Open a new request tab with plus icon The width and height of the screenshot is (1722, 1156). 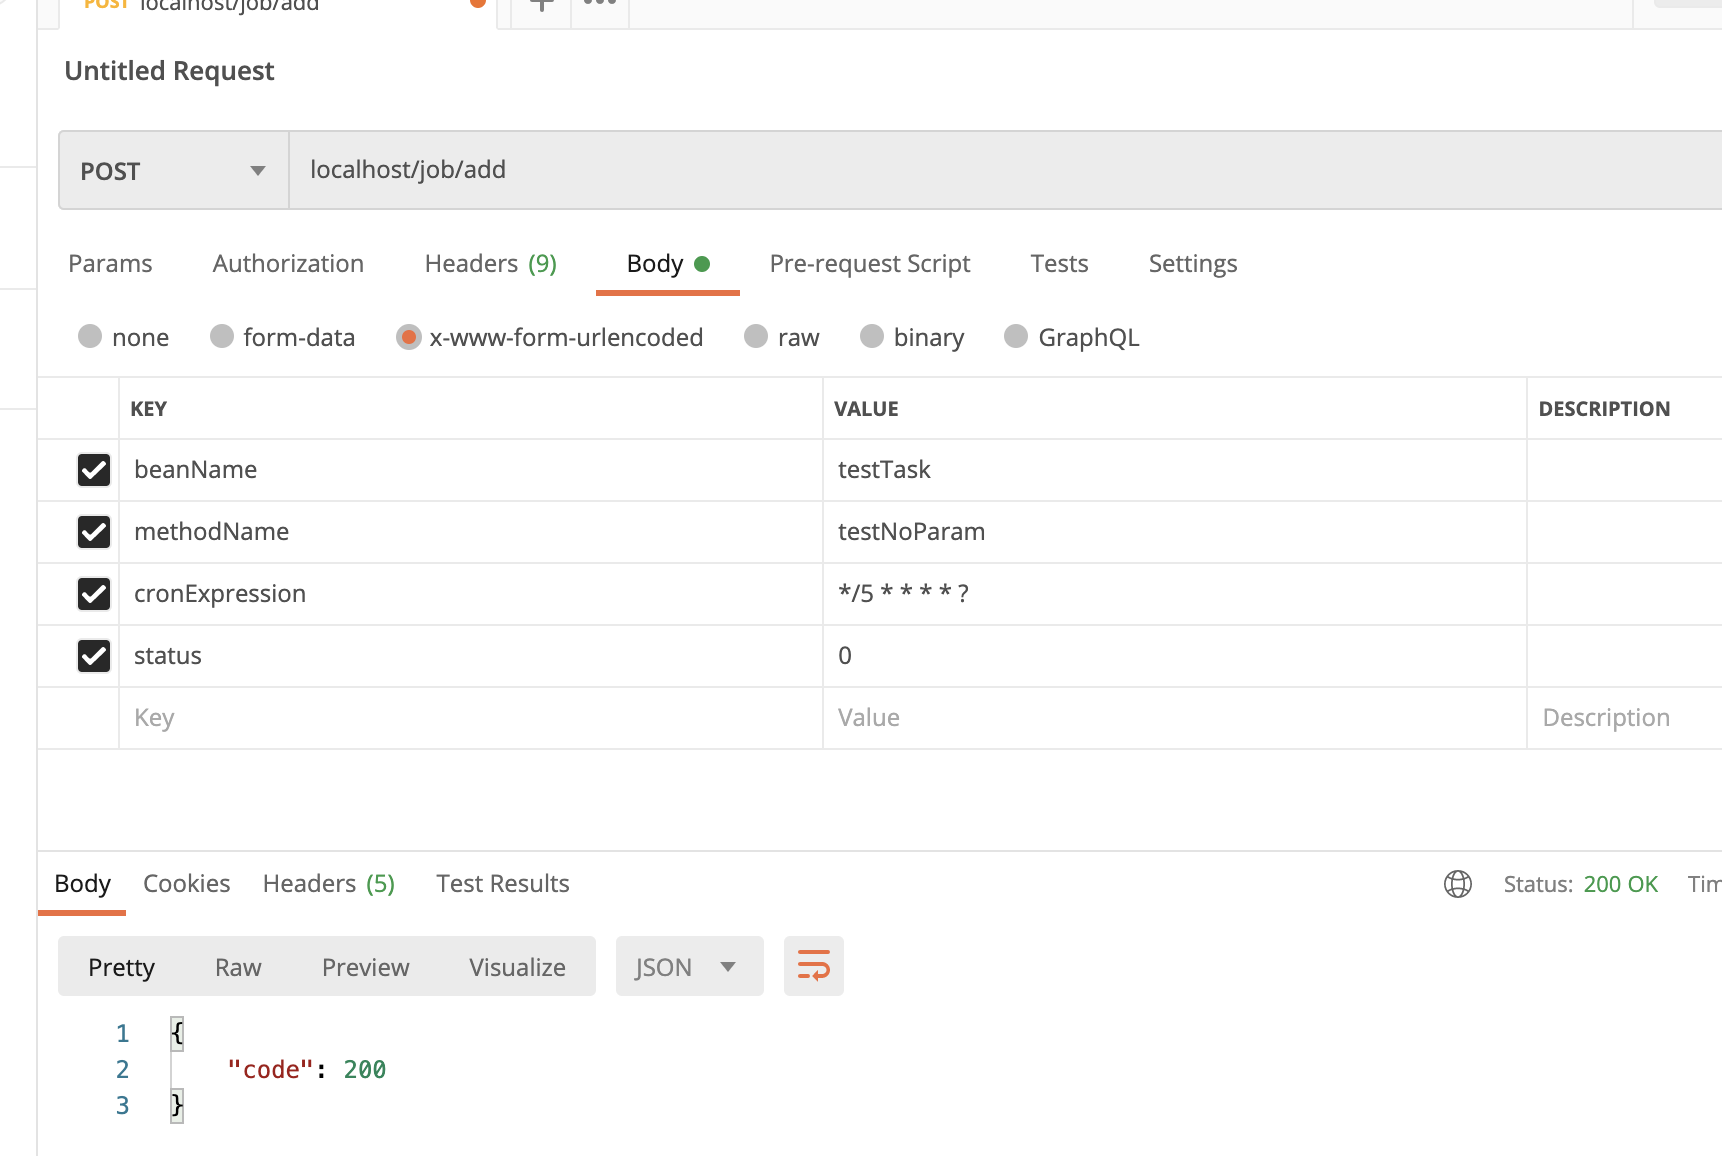[x=541, y=5]
